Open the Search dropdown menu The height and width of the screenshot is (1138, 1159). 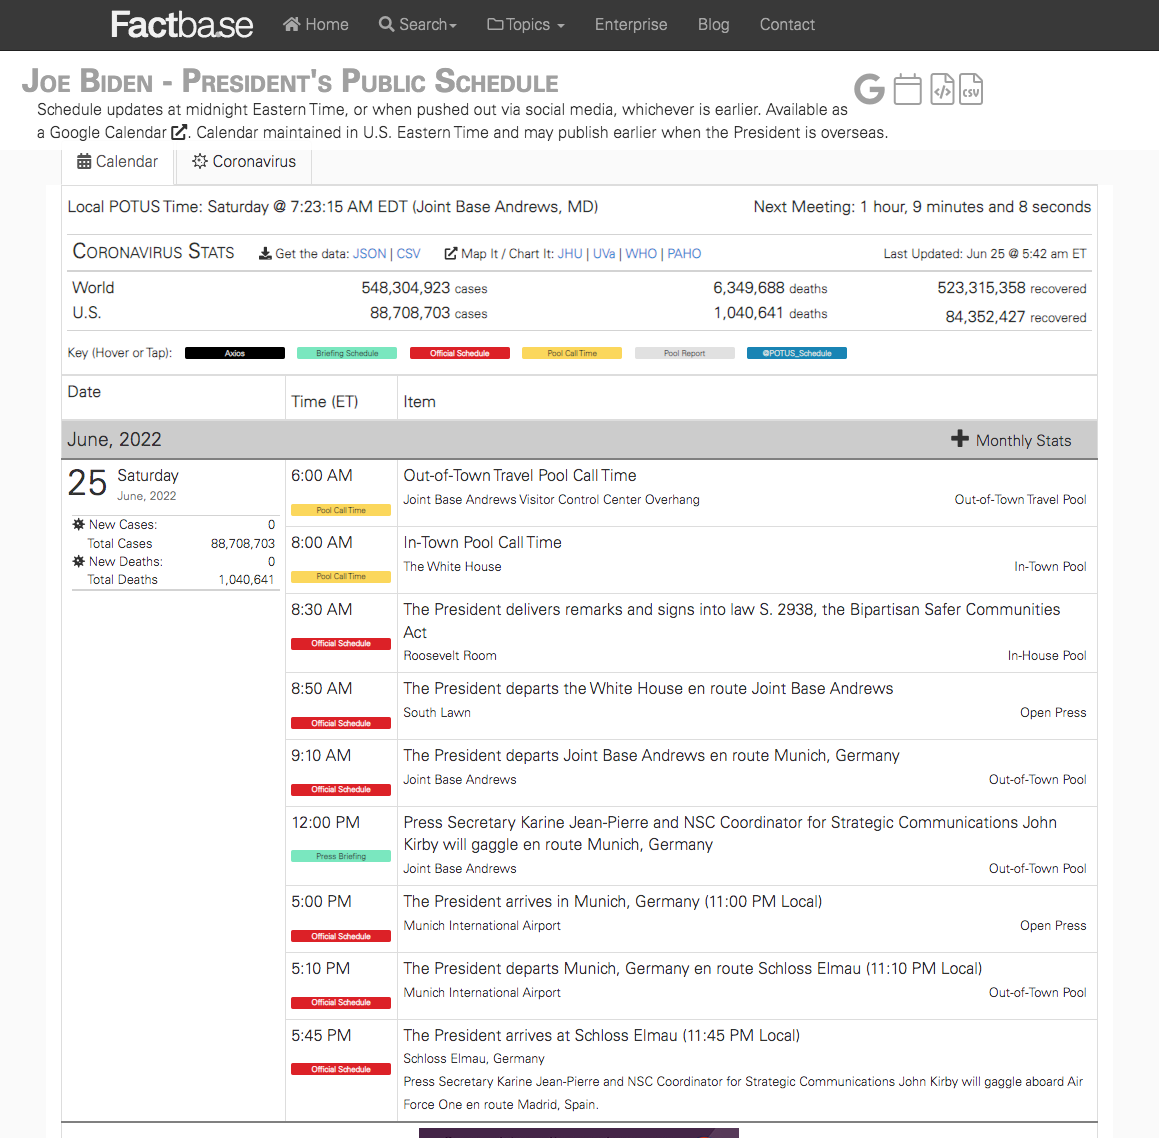point(418,24)
